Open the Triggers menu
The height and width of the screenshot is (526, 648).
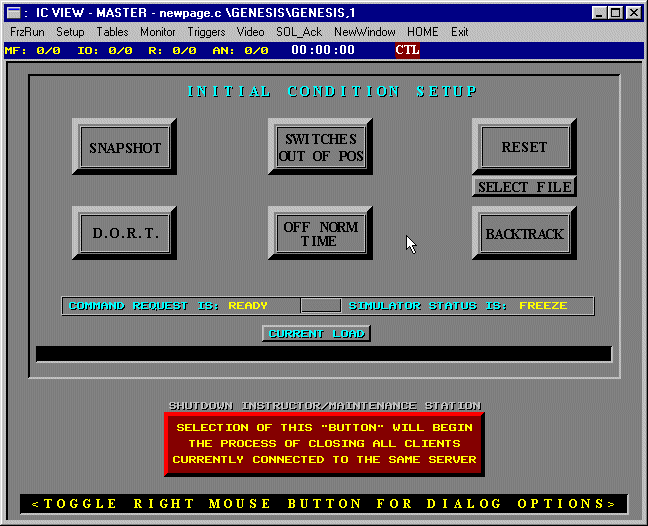point(206,32)
